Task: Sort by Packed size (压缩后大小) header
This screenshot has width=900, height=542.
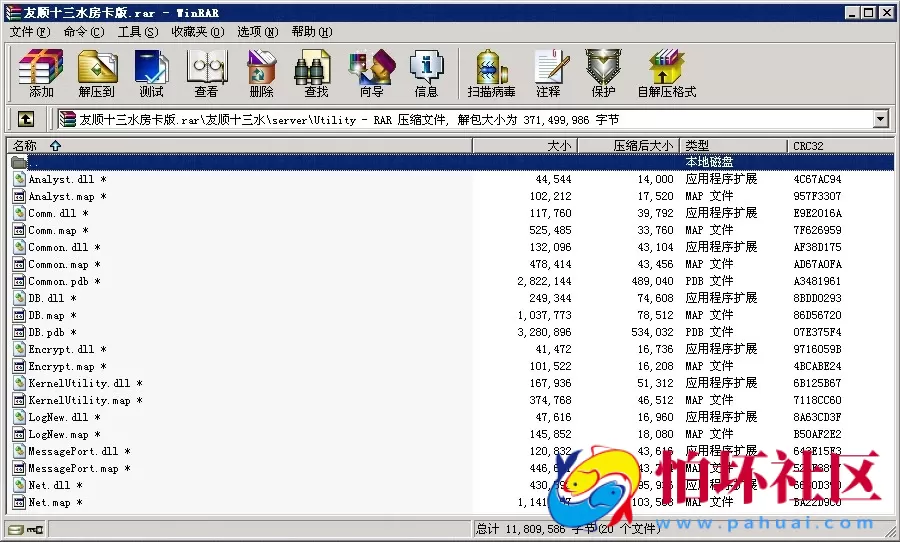Action: click(629, 146)
